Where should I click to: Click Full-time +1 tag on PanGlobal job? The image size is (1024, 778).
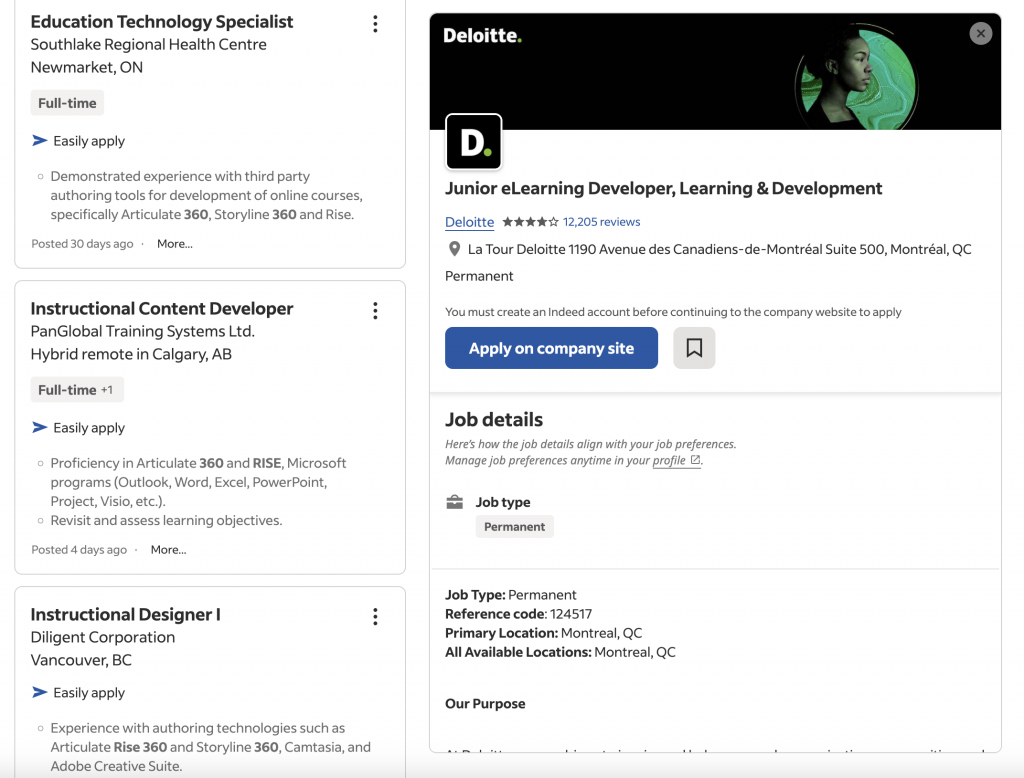pyautogui.click(x=76, y=390)
